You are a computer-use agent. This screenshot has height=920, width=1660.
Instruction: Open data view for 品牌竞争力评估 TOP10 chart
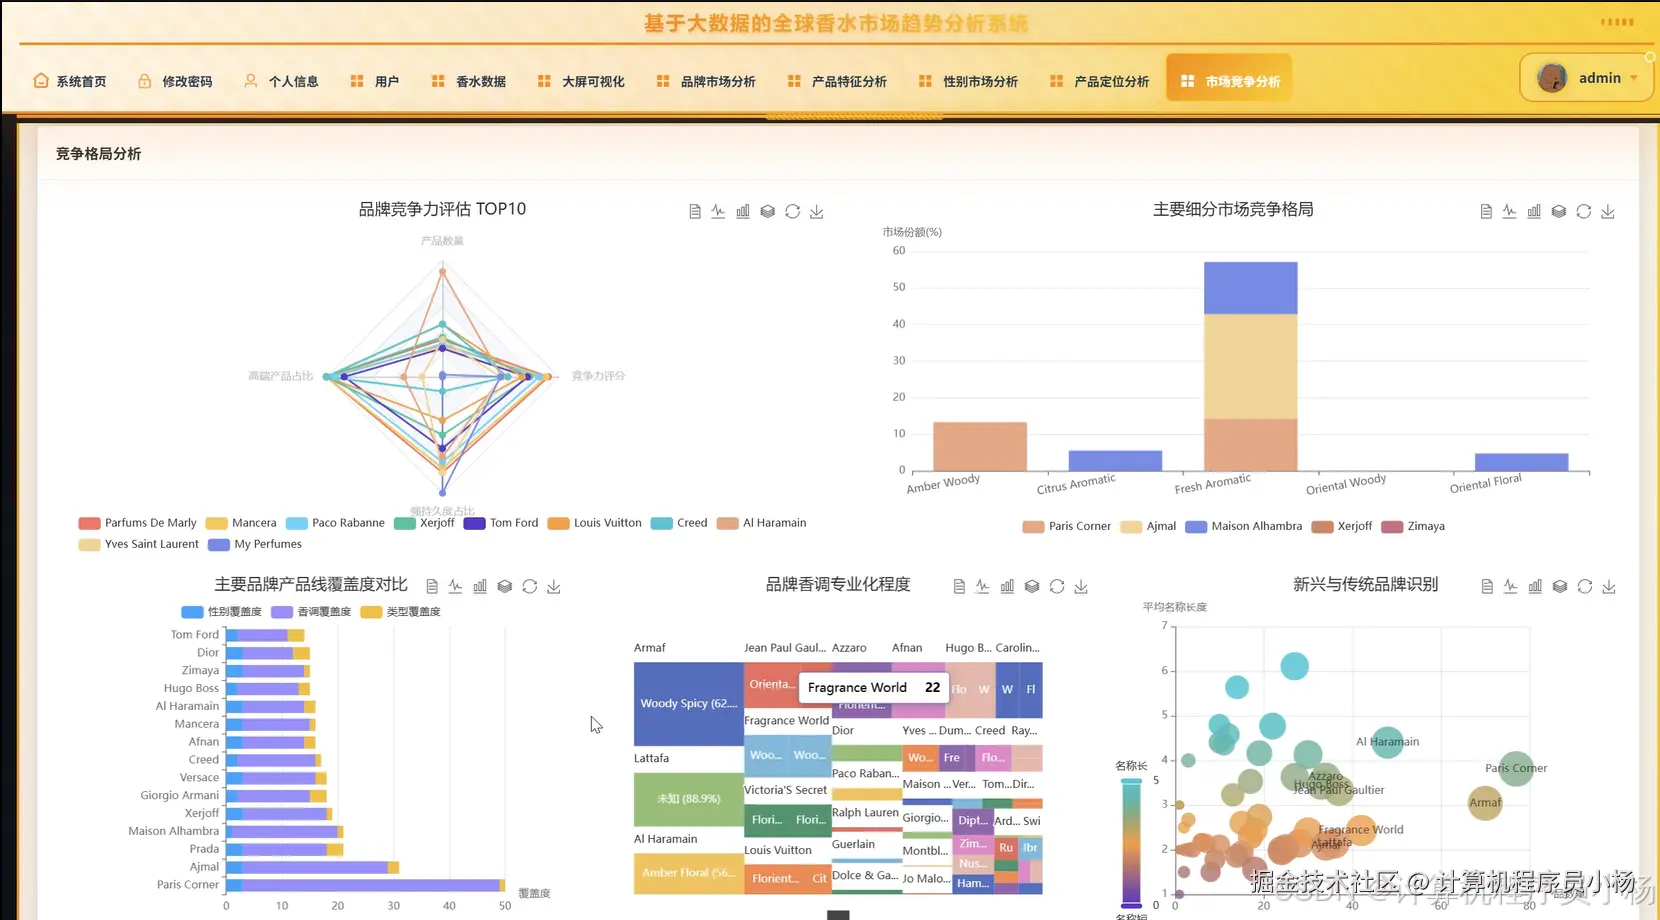tap(695, 211)
